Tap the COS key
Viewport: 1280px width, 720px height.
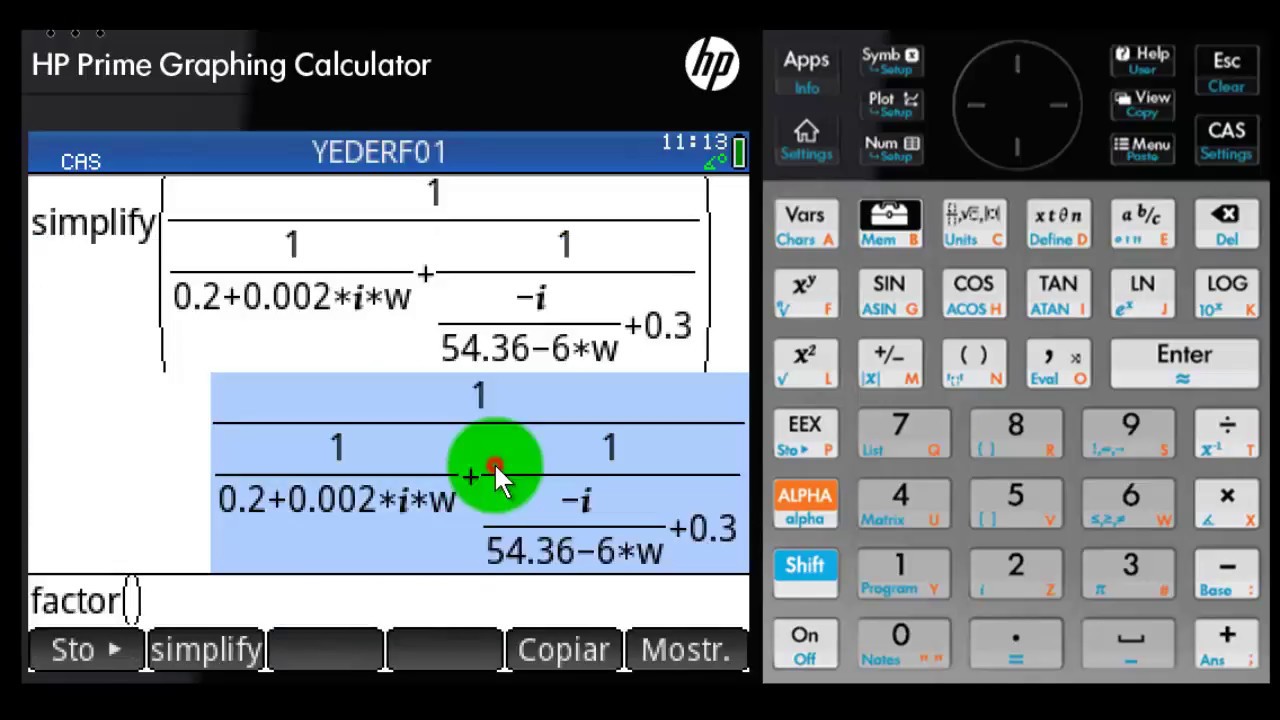(x=973, y=295)
